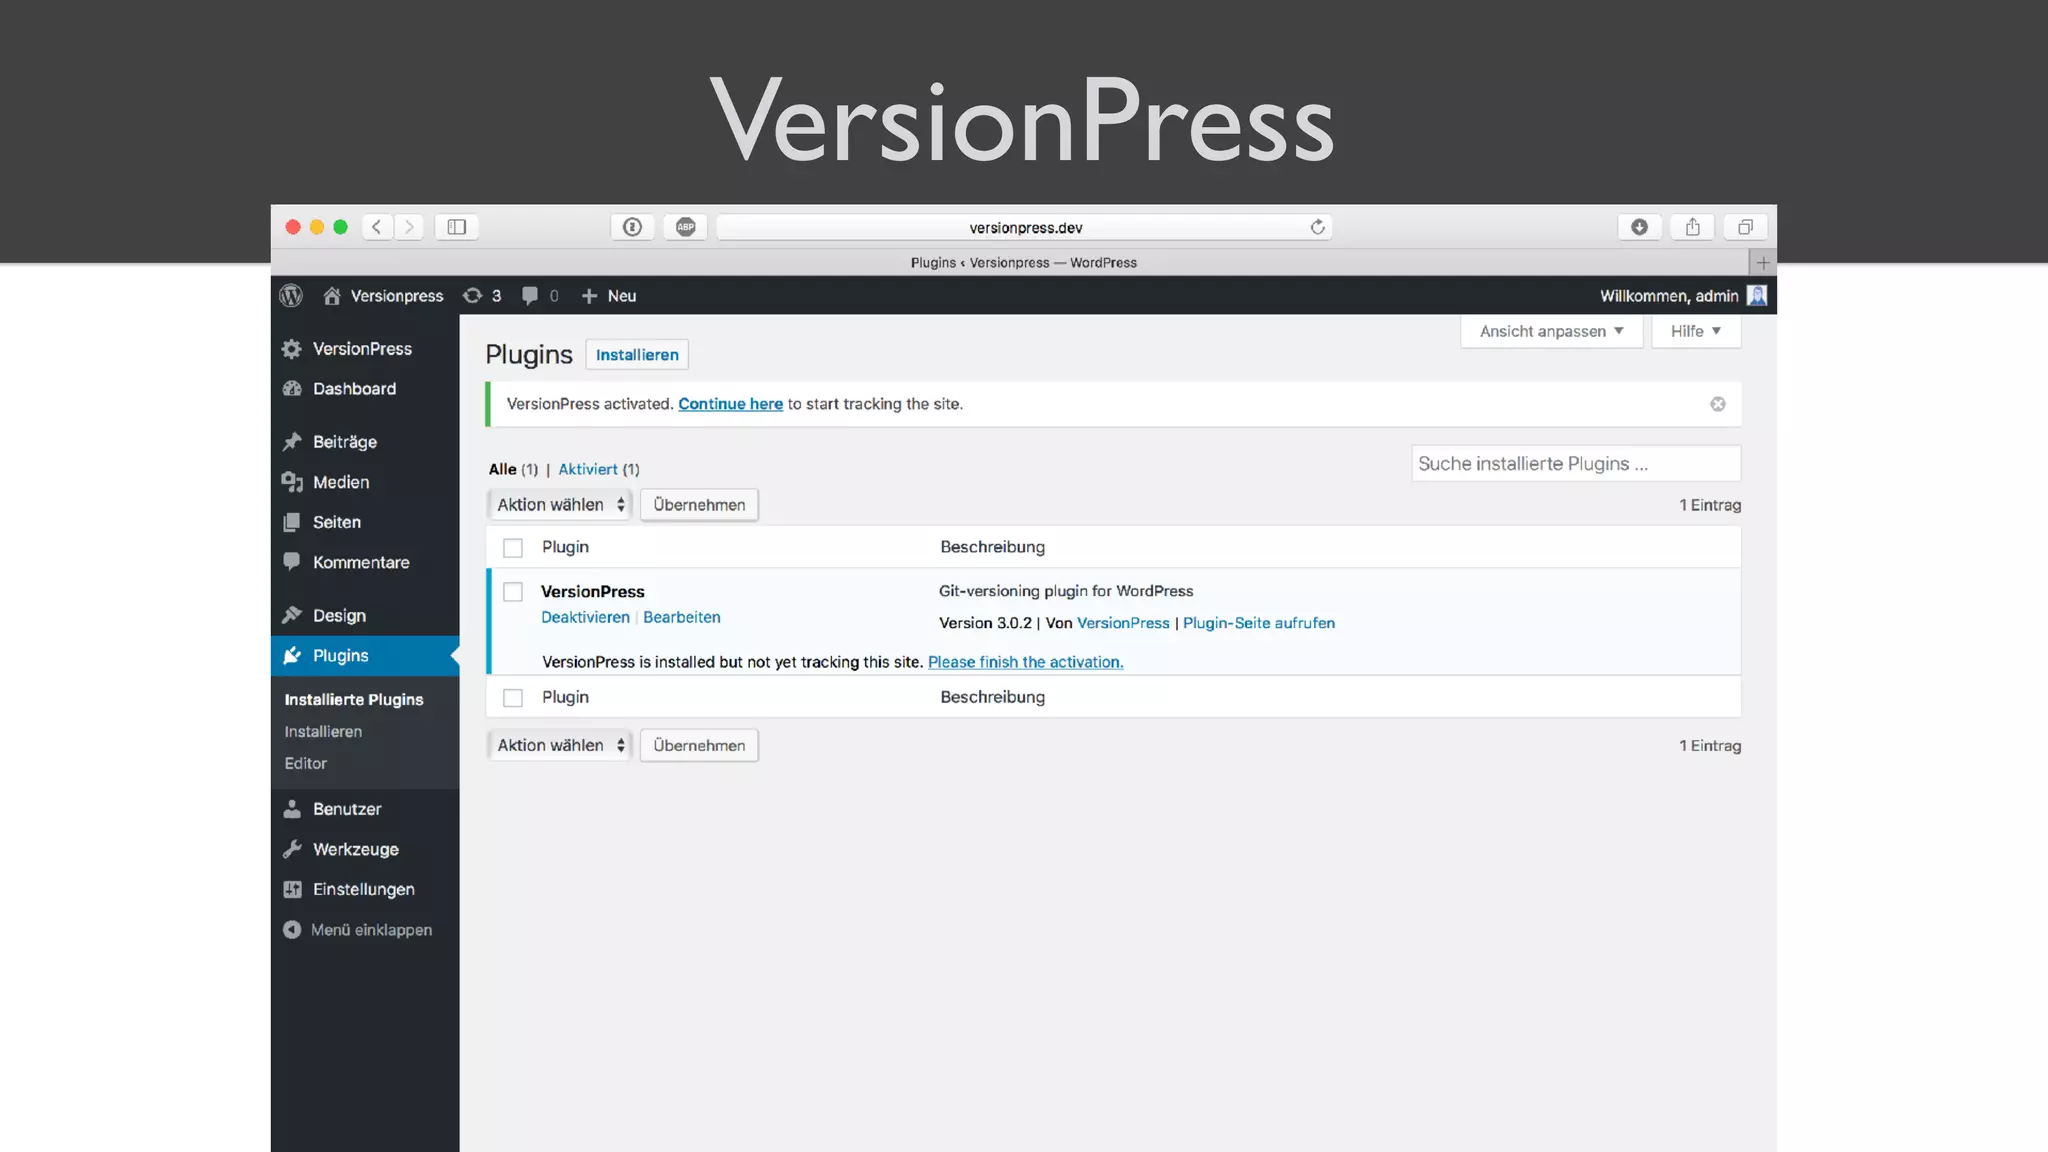This screenshot has width=2048, height=1152.
Task: Show Safari downloads
Action: click(x=1640, y=227)
